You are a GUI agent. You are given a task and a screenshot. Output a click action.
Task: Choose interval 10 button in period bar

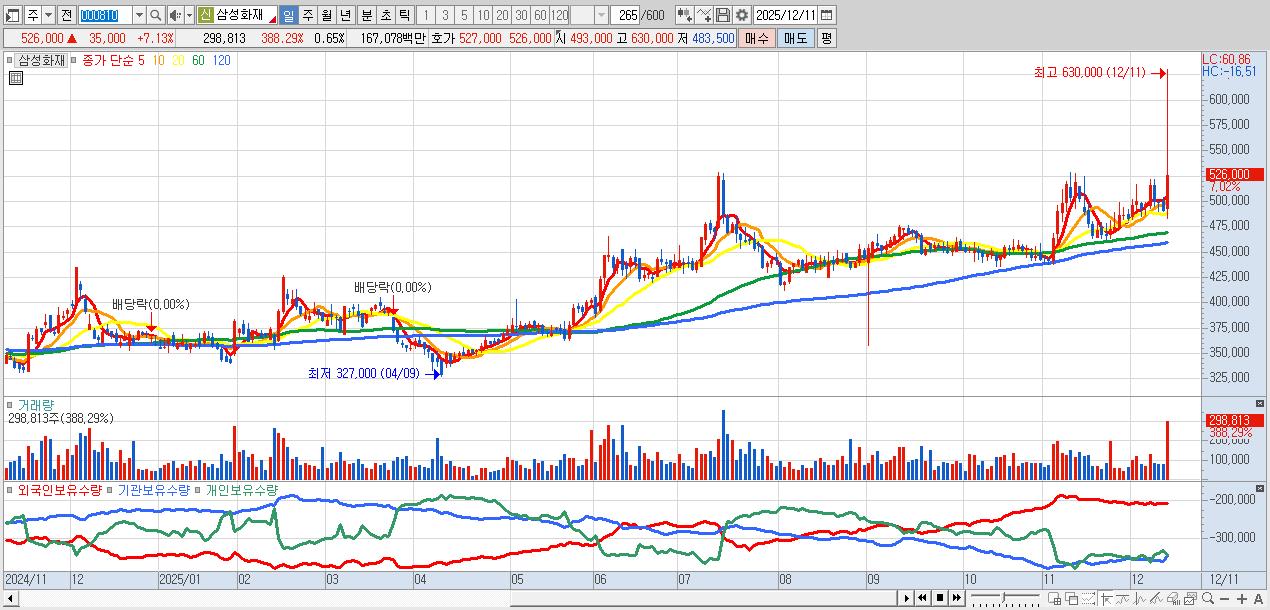[481, 15]
